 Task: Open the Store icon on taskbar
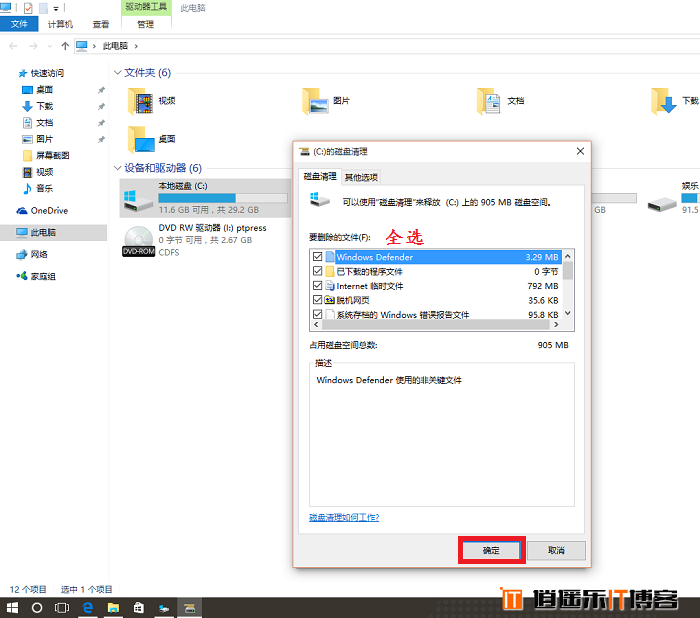pyautogui.click(x=139, y=608)
